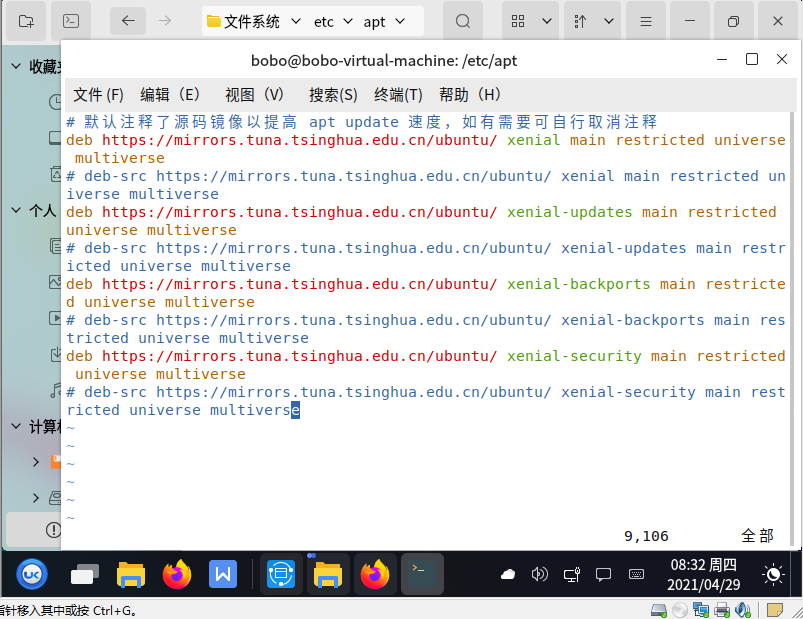Open the 搜索(S) terminal menu
The height and width of the screenshot is (619, 803).
coord(333,95)
